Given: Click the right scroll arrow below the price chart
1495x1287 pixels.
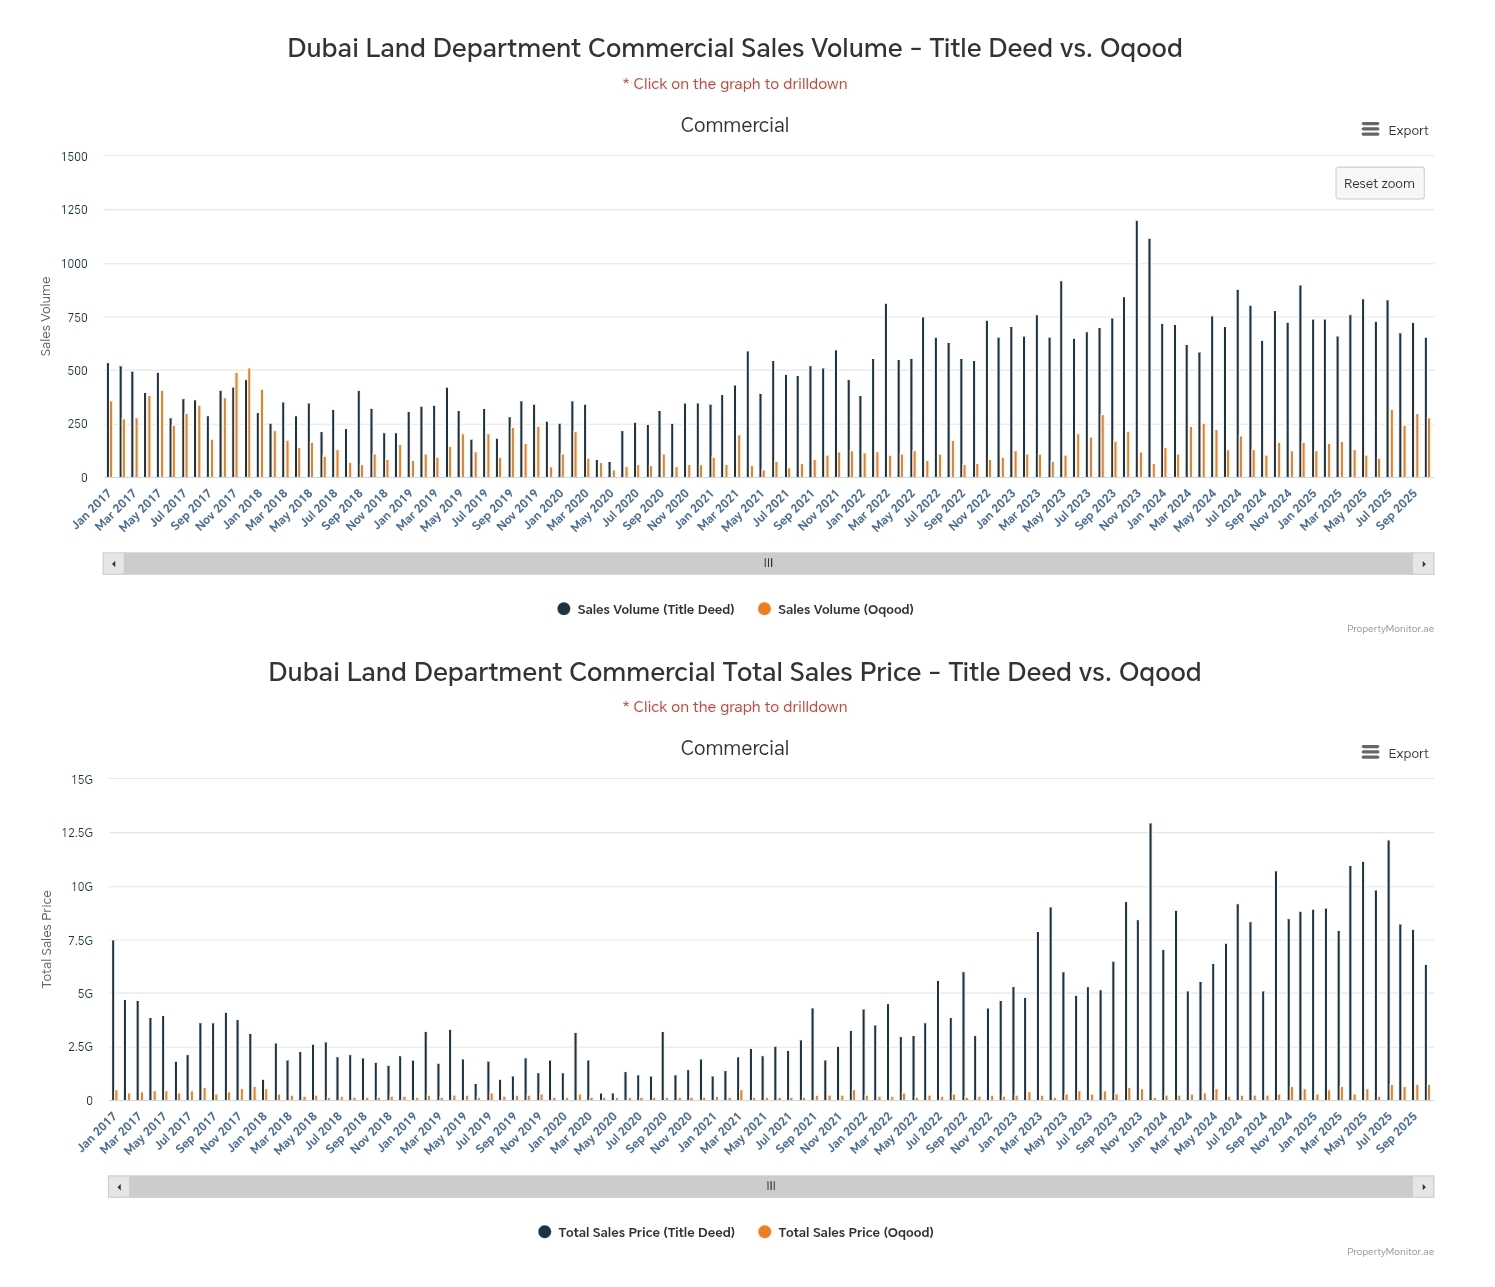Looking at the screenshot, I should click(x=1428, y=1186).
